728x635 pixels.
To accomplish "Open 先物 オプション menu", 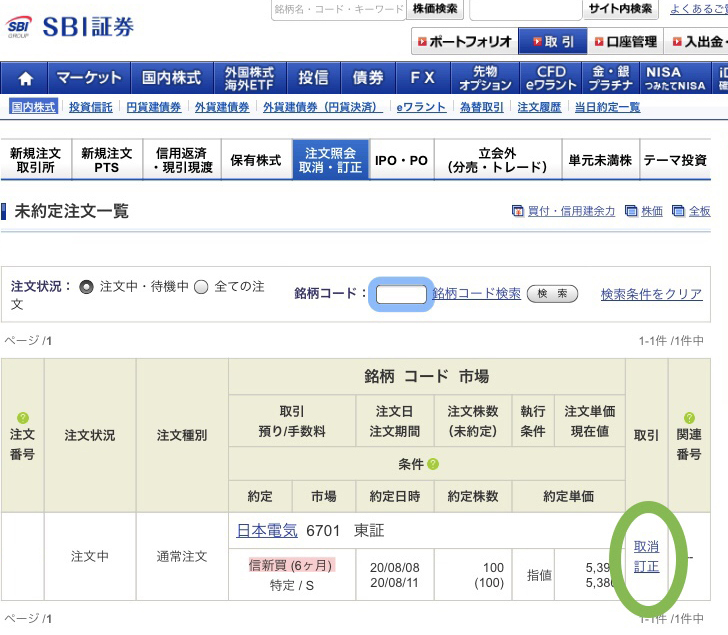I will 485,78.
